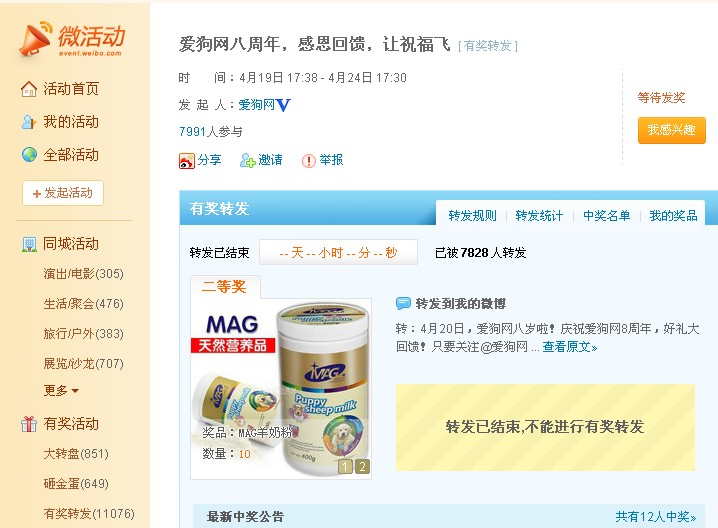718x528 pixels.
Task: Switch to prize image page 1
Action: [x=345, y=467]
